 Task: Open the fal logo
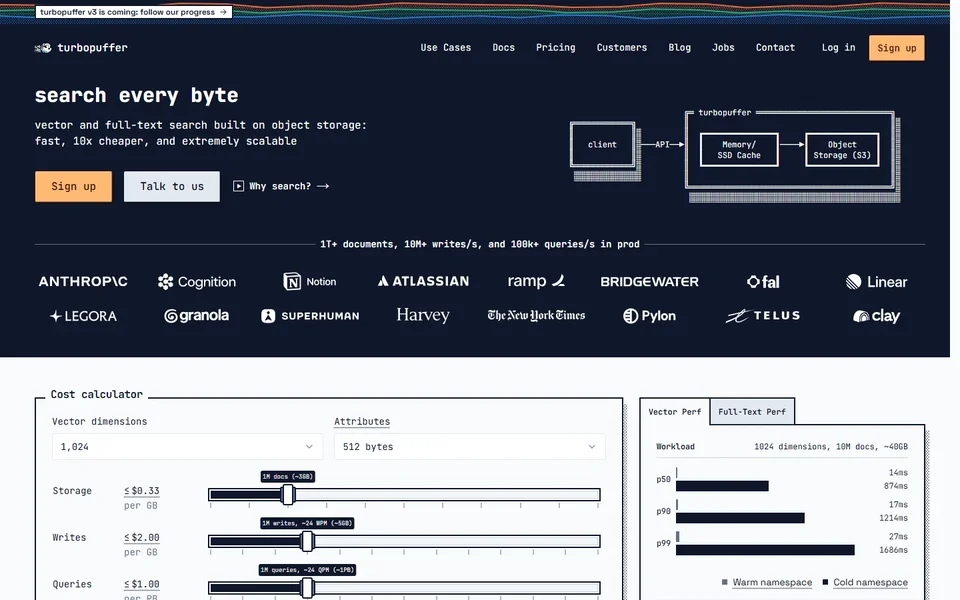[763, 282]
